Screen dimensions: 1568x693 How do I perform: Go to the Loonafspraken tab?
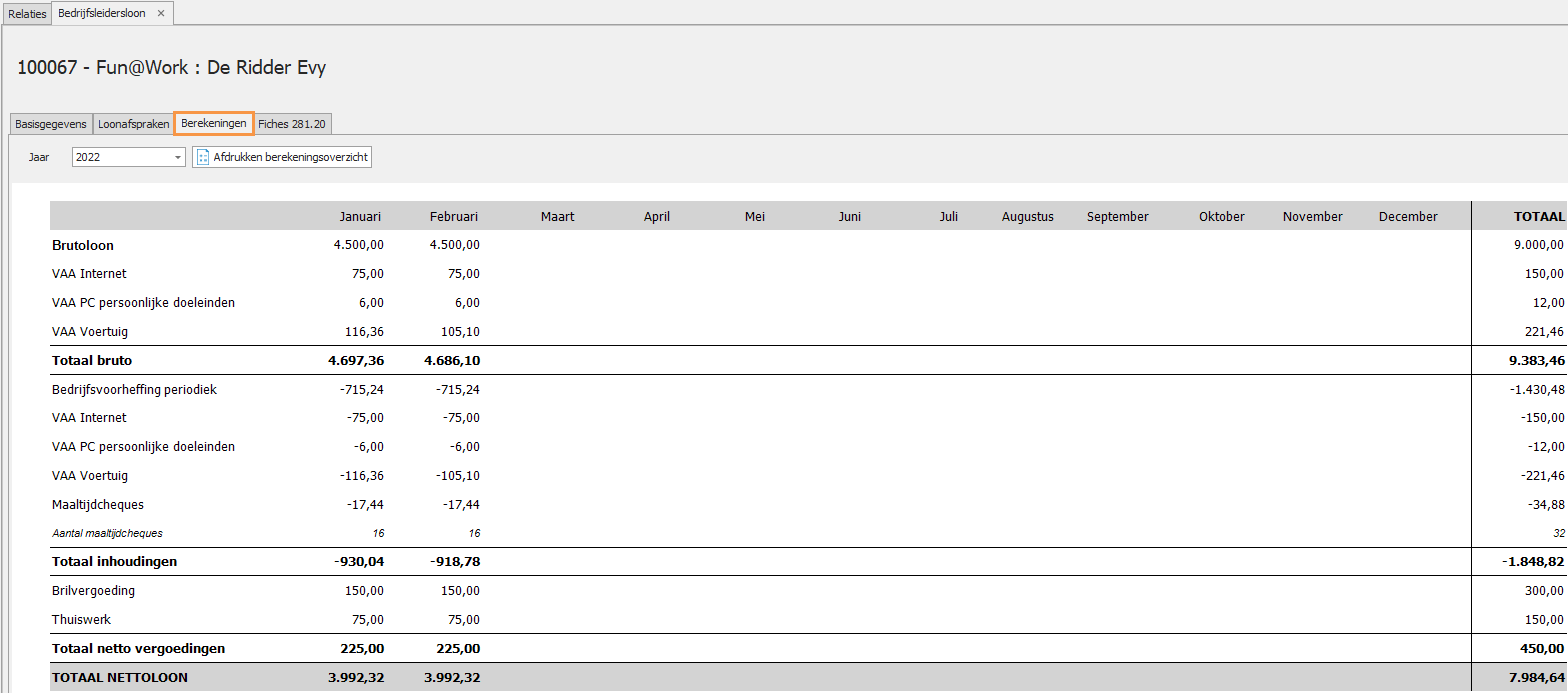tap(133, 124)
